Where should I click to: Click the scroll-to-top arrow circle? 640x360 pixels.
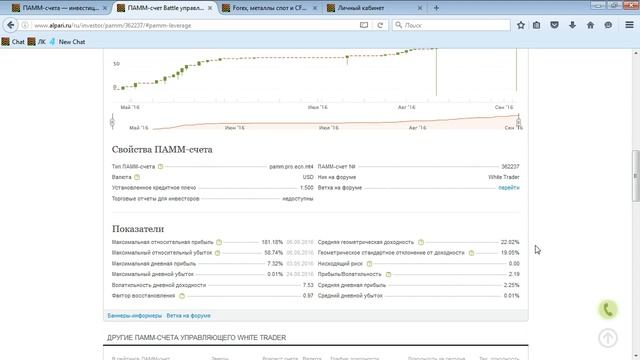(x=608, y=338)
